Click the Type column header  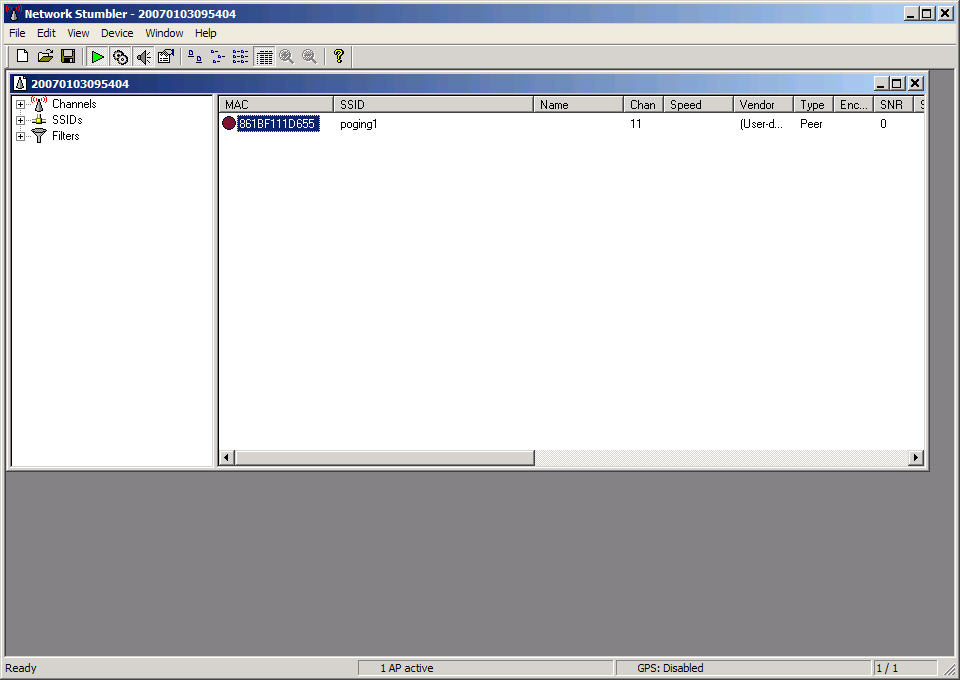pyautogui.click(x=814, y=105)
